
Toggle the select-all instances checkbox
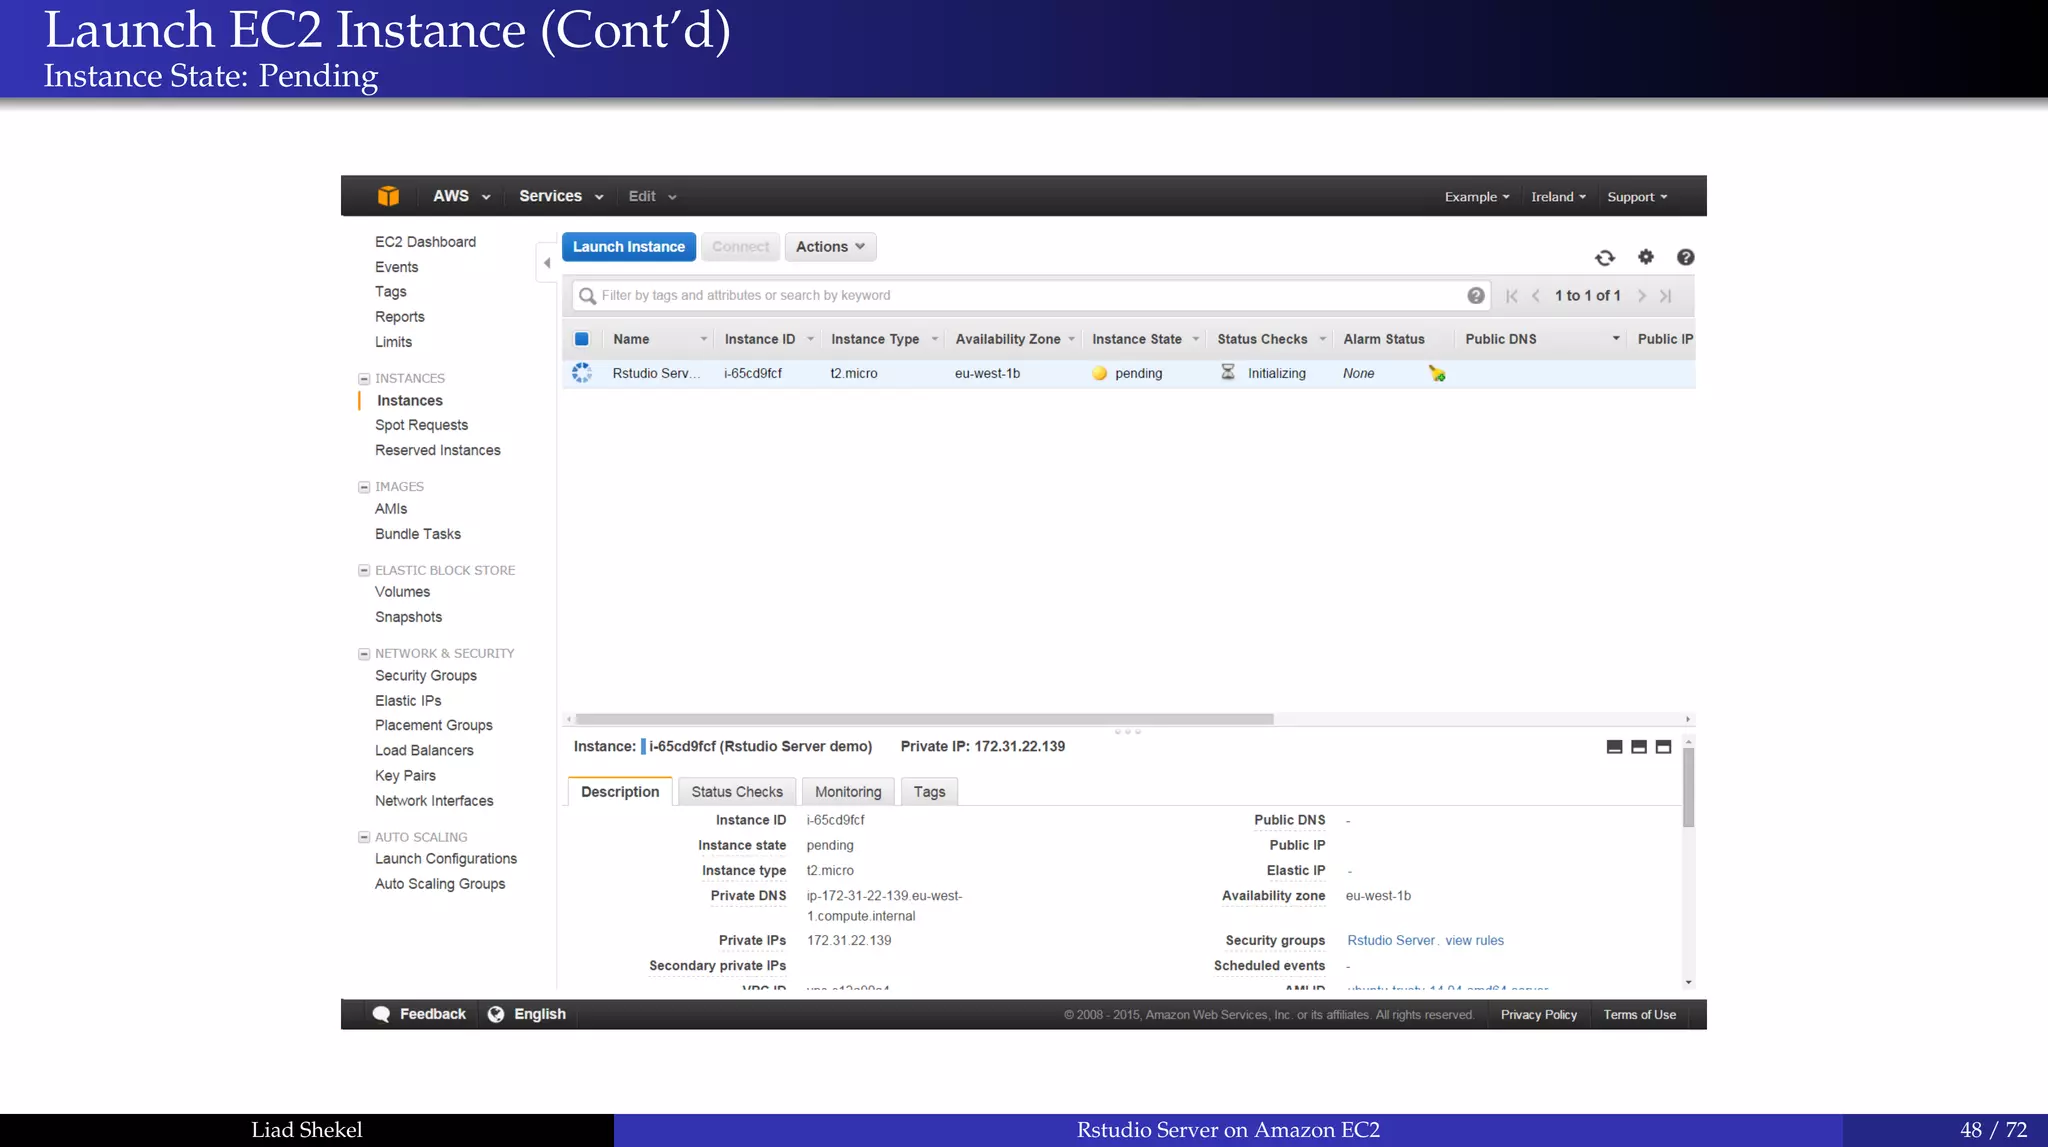tap(581, 339)
